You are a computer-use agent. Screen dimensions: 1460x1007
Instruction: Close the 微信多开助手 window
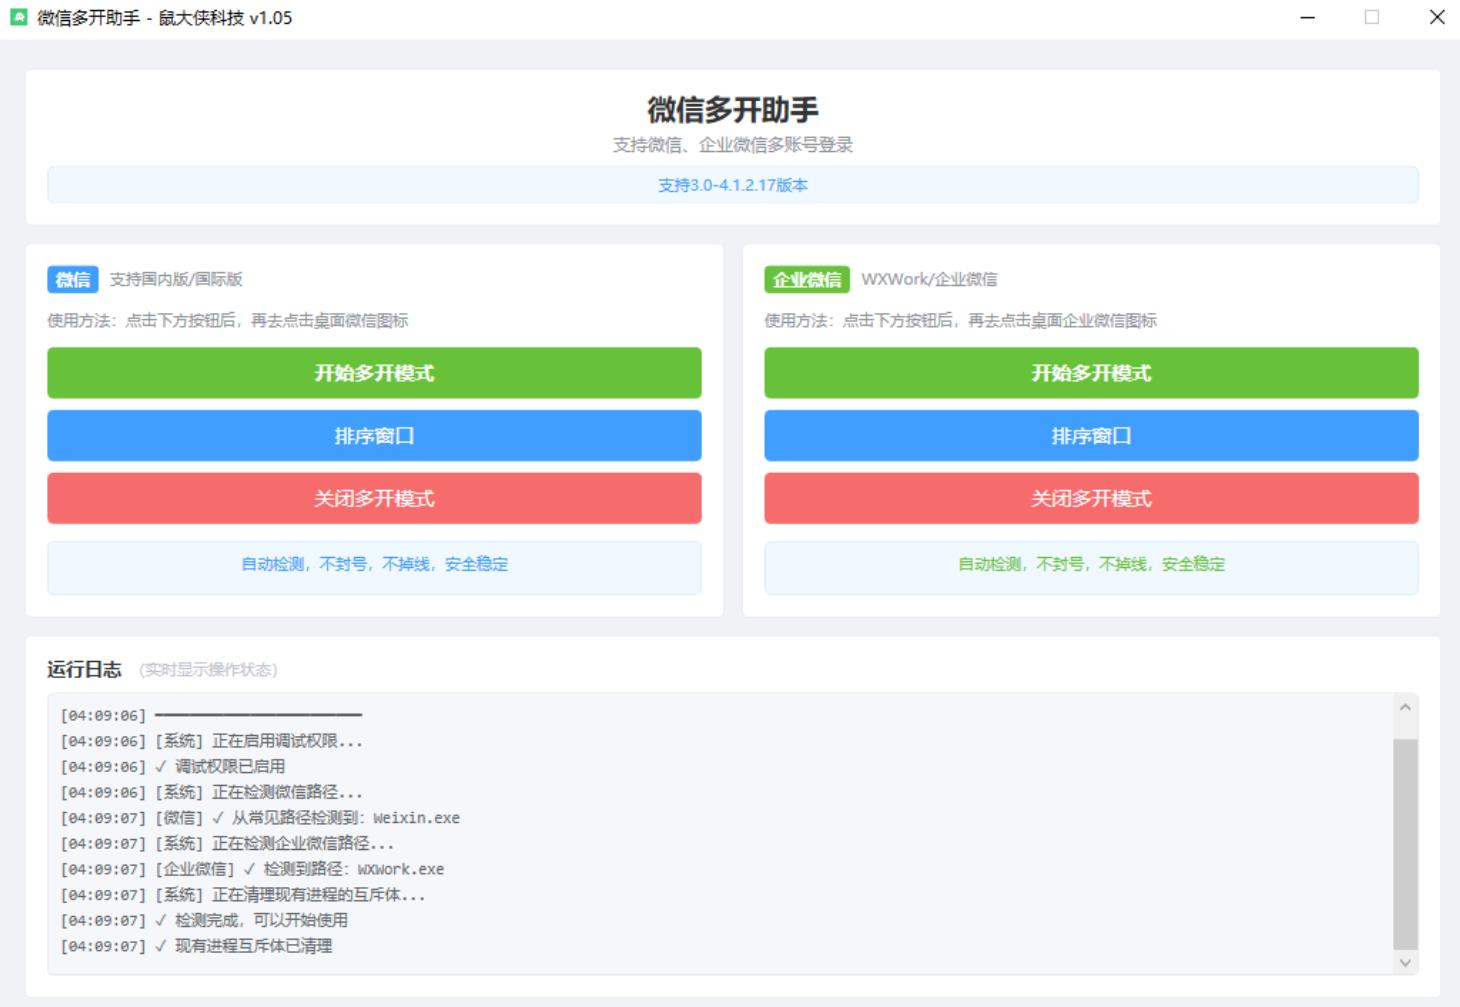pyautogui.click(x=1437, y=17)
